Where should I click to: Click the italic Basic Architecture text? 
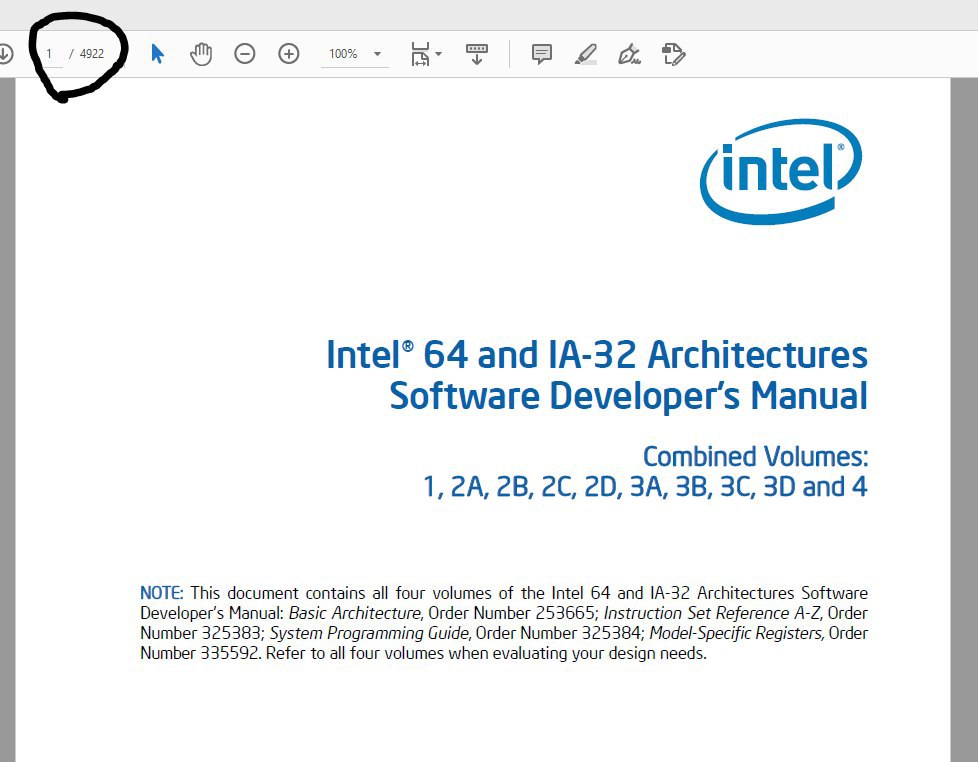(356, 613)
